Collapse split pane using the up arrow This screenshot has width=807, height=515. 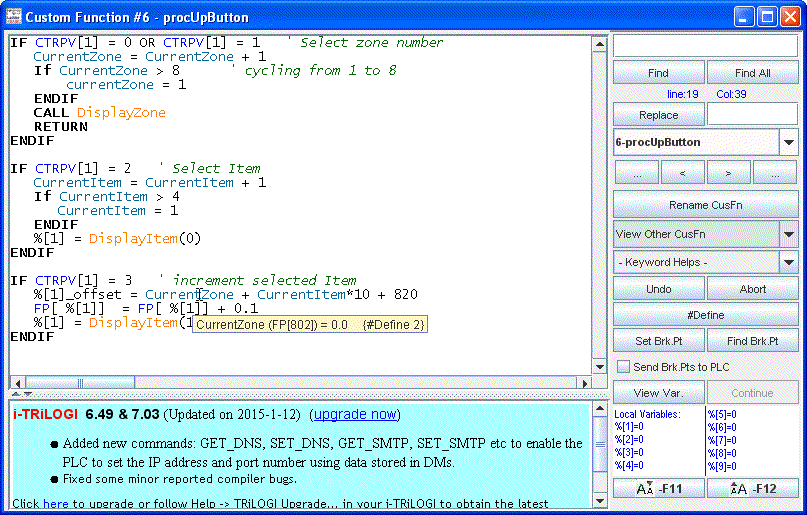click(14, 395)
